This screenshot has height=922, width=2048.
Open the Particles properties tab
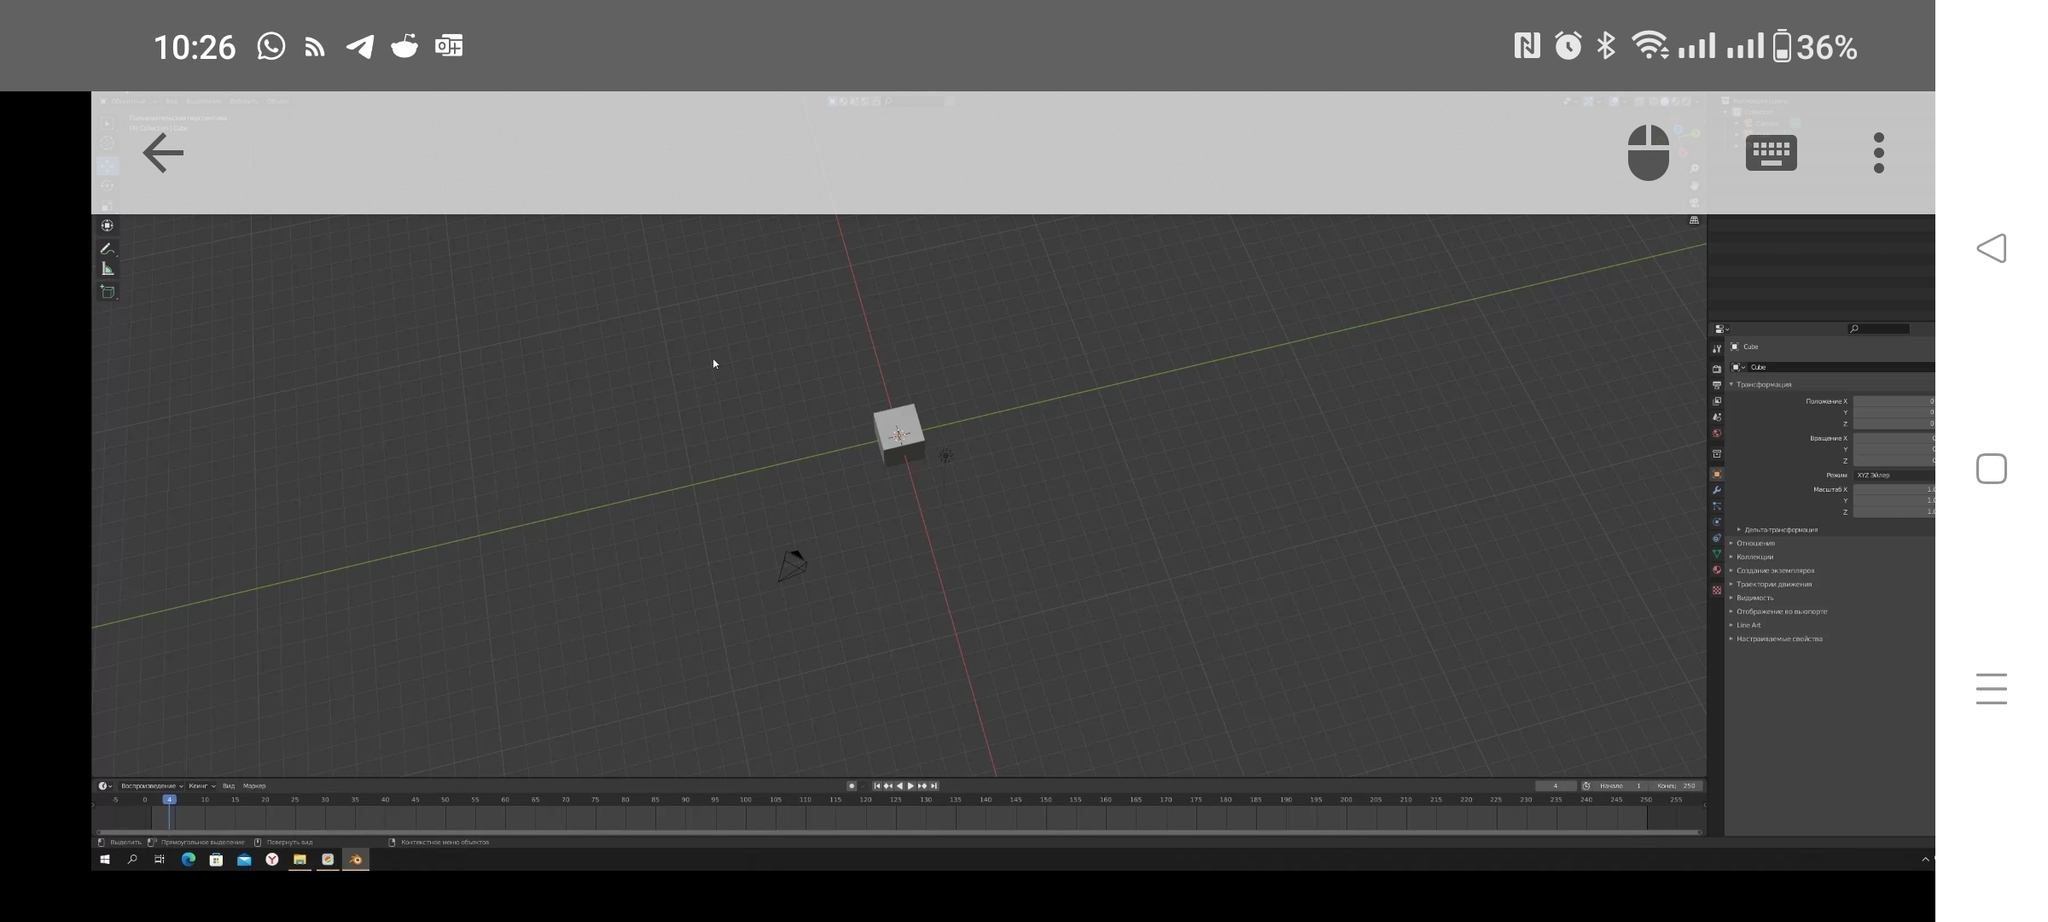[x=1717, y=506]
